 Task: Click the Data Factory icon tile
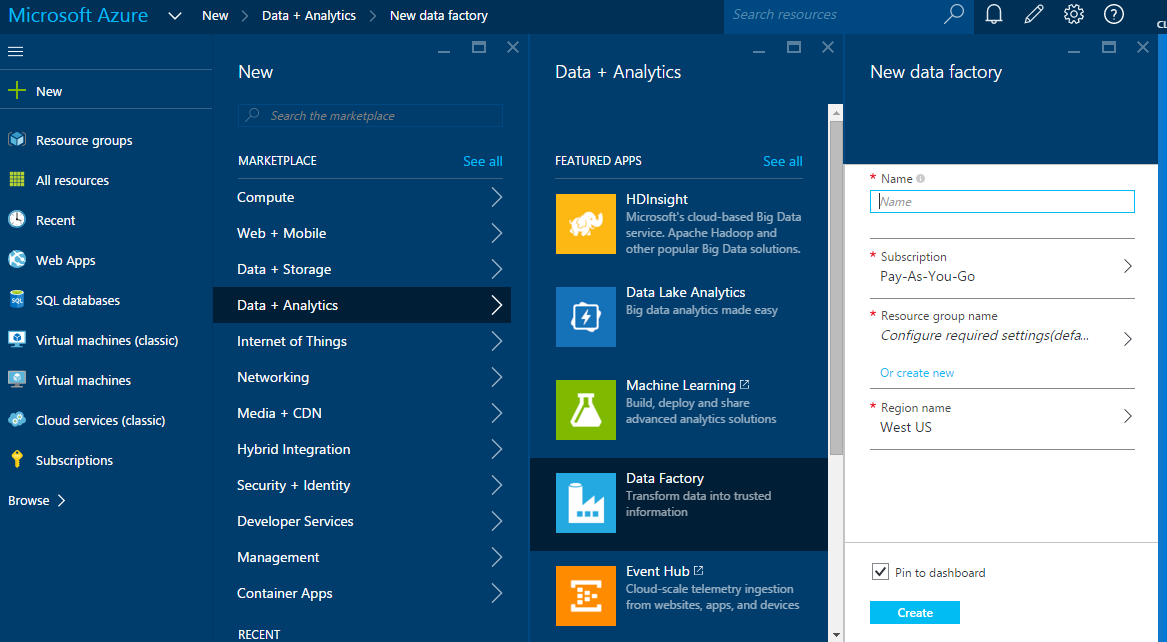[586, 503]
